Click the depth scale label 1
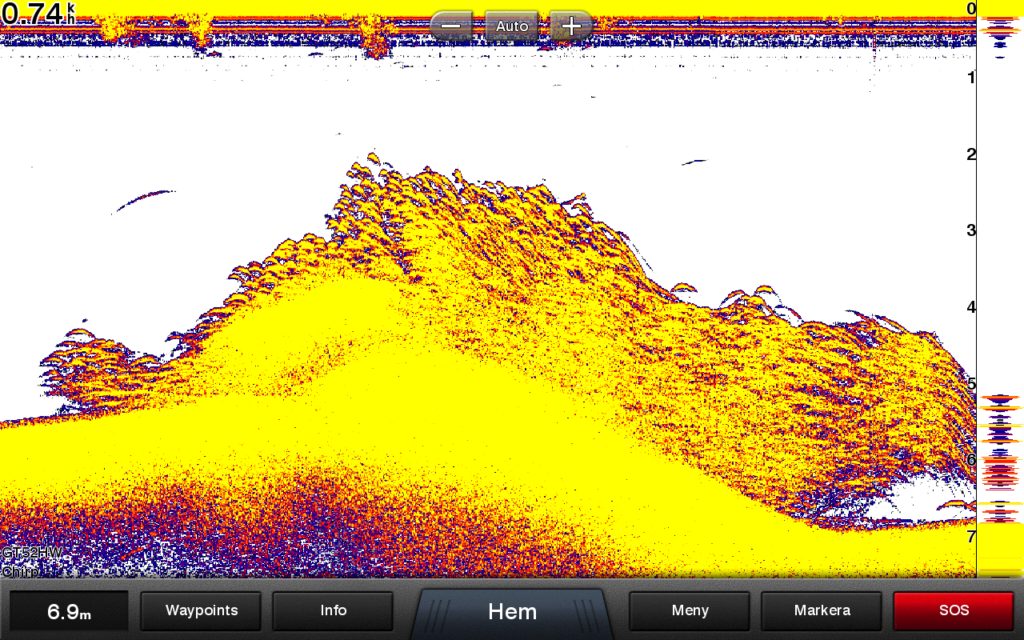Image resolution: width=1024 pixels, height=640 pixels. coord(970,78)
